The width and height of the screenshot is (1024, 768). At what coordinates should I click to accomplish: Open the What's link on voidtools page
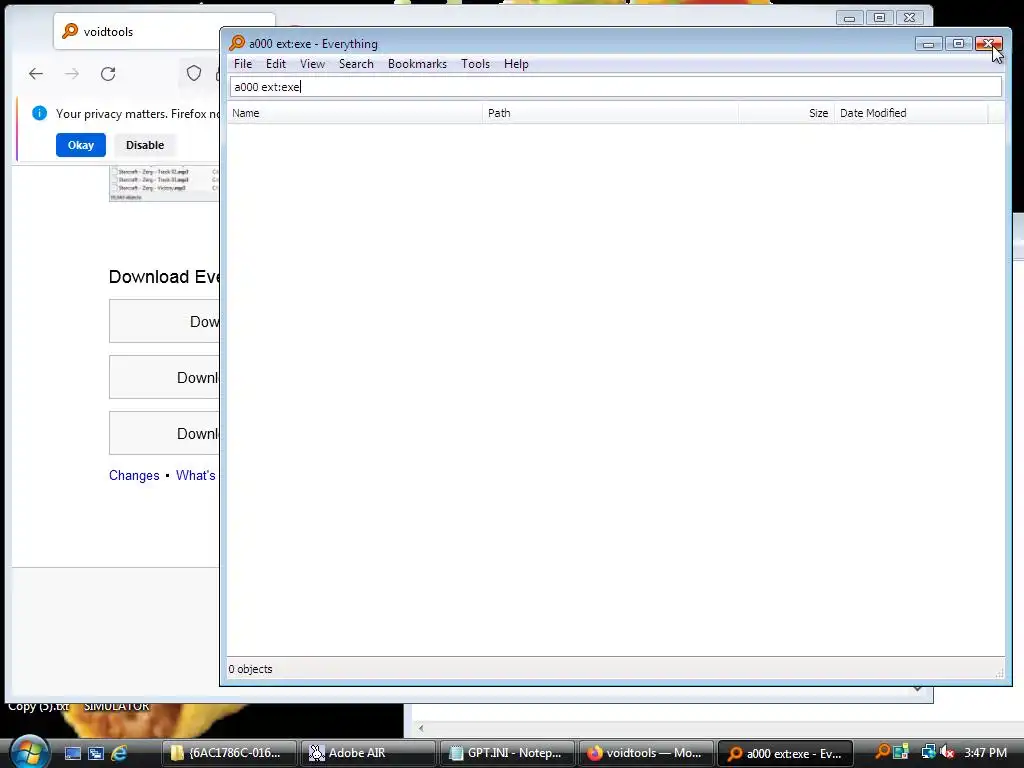tap(196, 475)
